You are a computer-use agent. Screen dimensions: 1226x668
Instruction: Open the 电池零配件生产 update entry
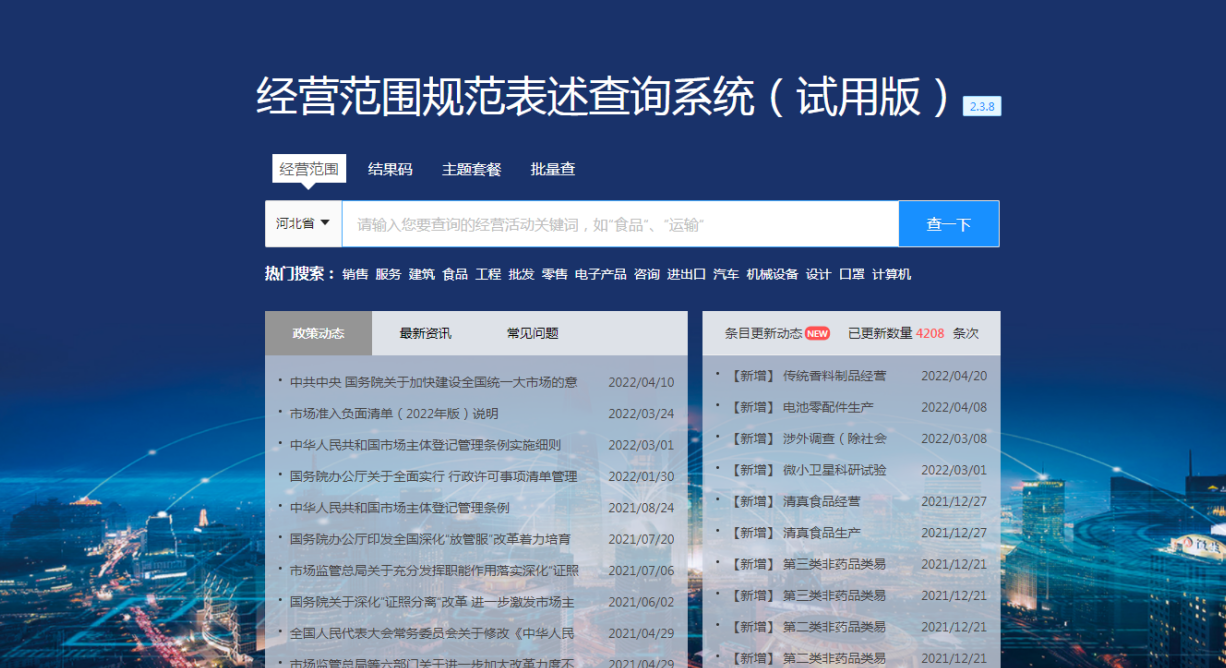tap(828, 407)
